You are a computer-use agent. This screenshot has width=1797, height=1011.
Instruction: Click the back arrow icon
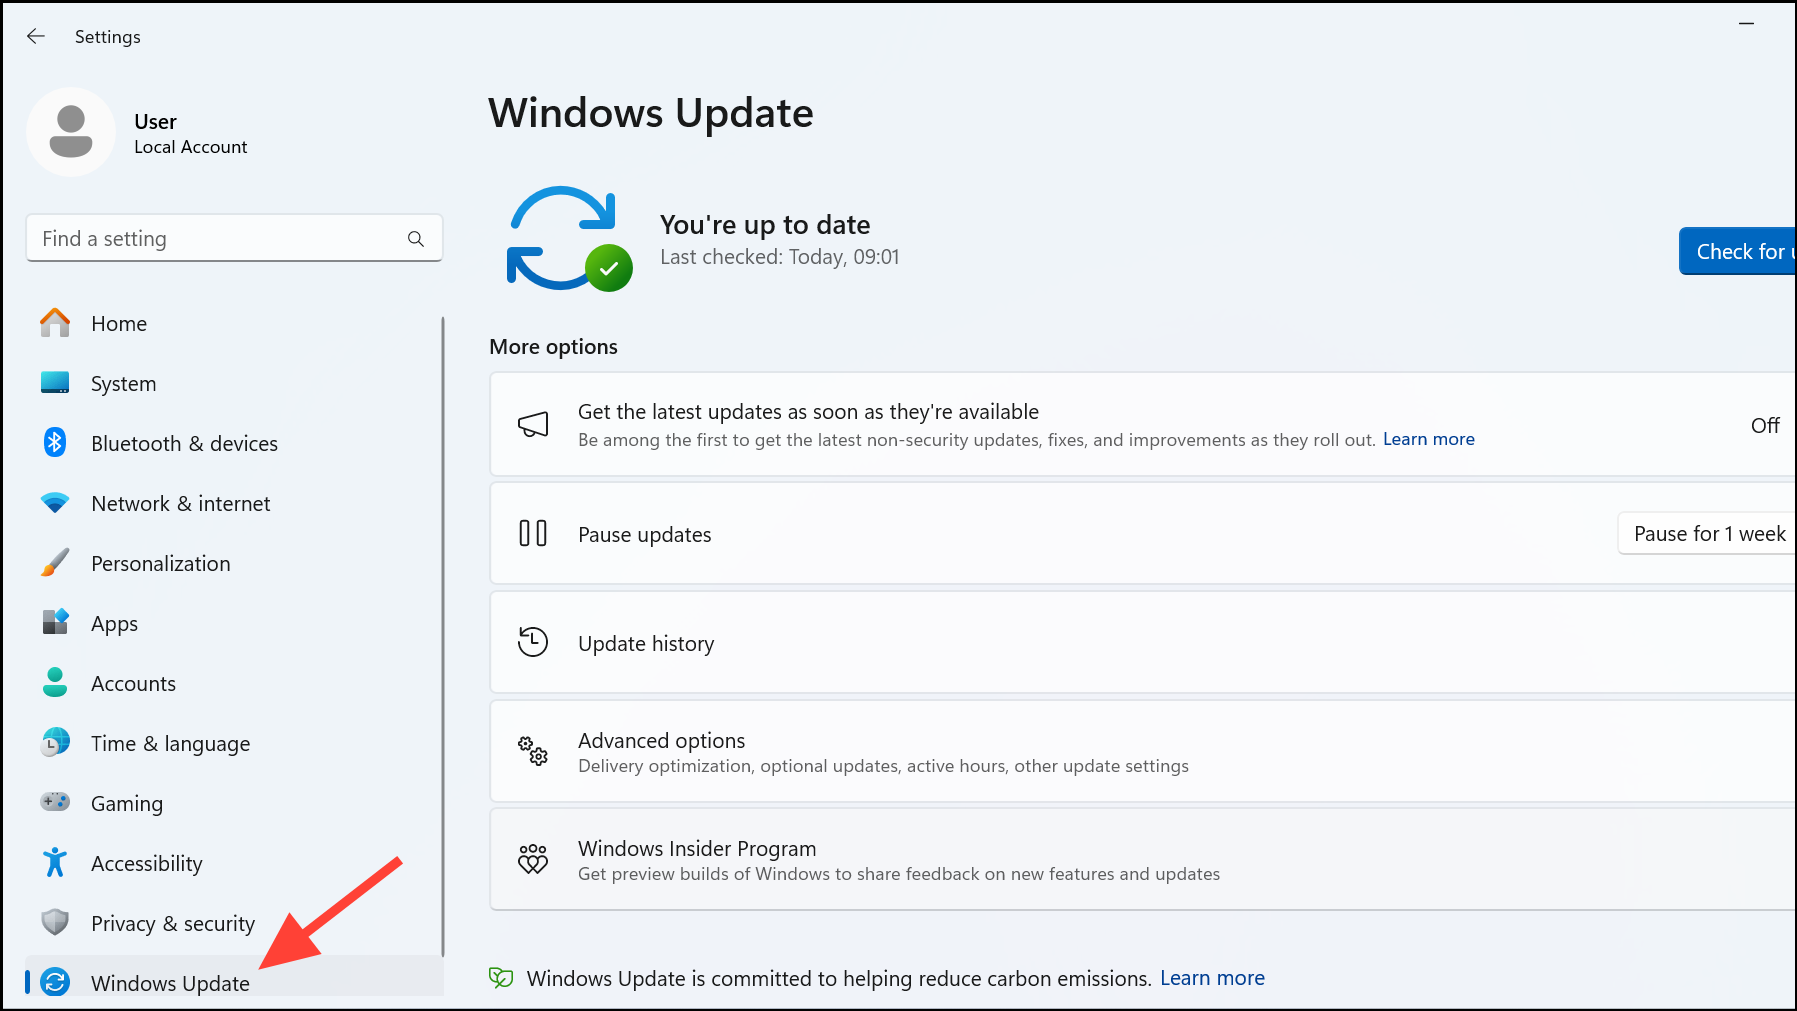[x=36, y=36]
